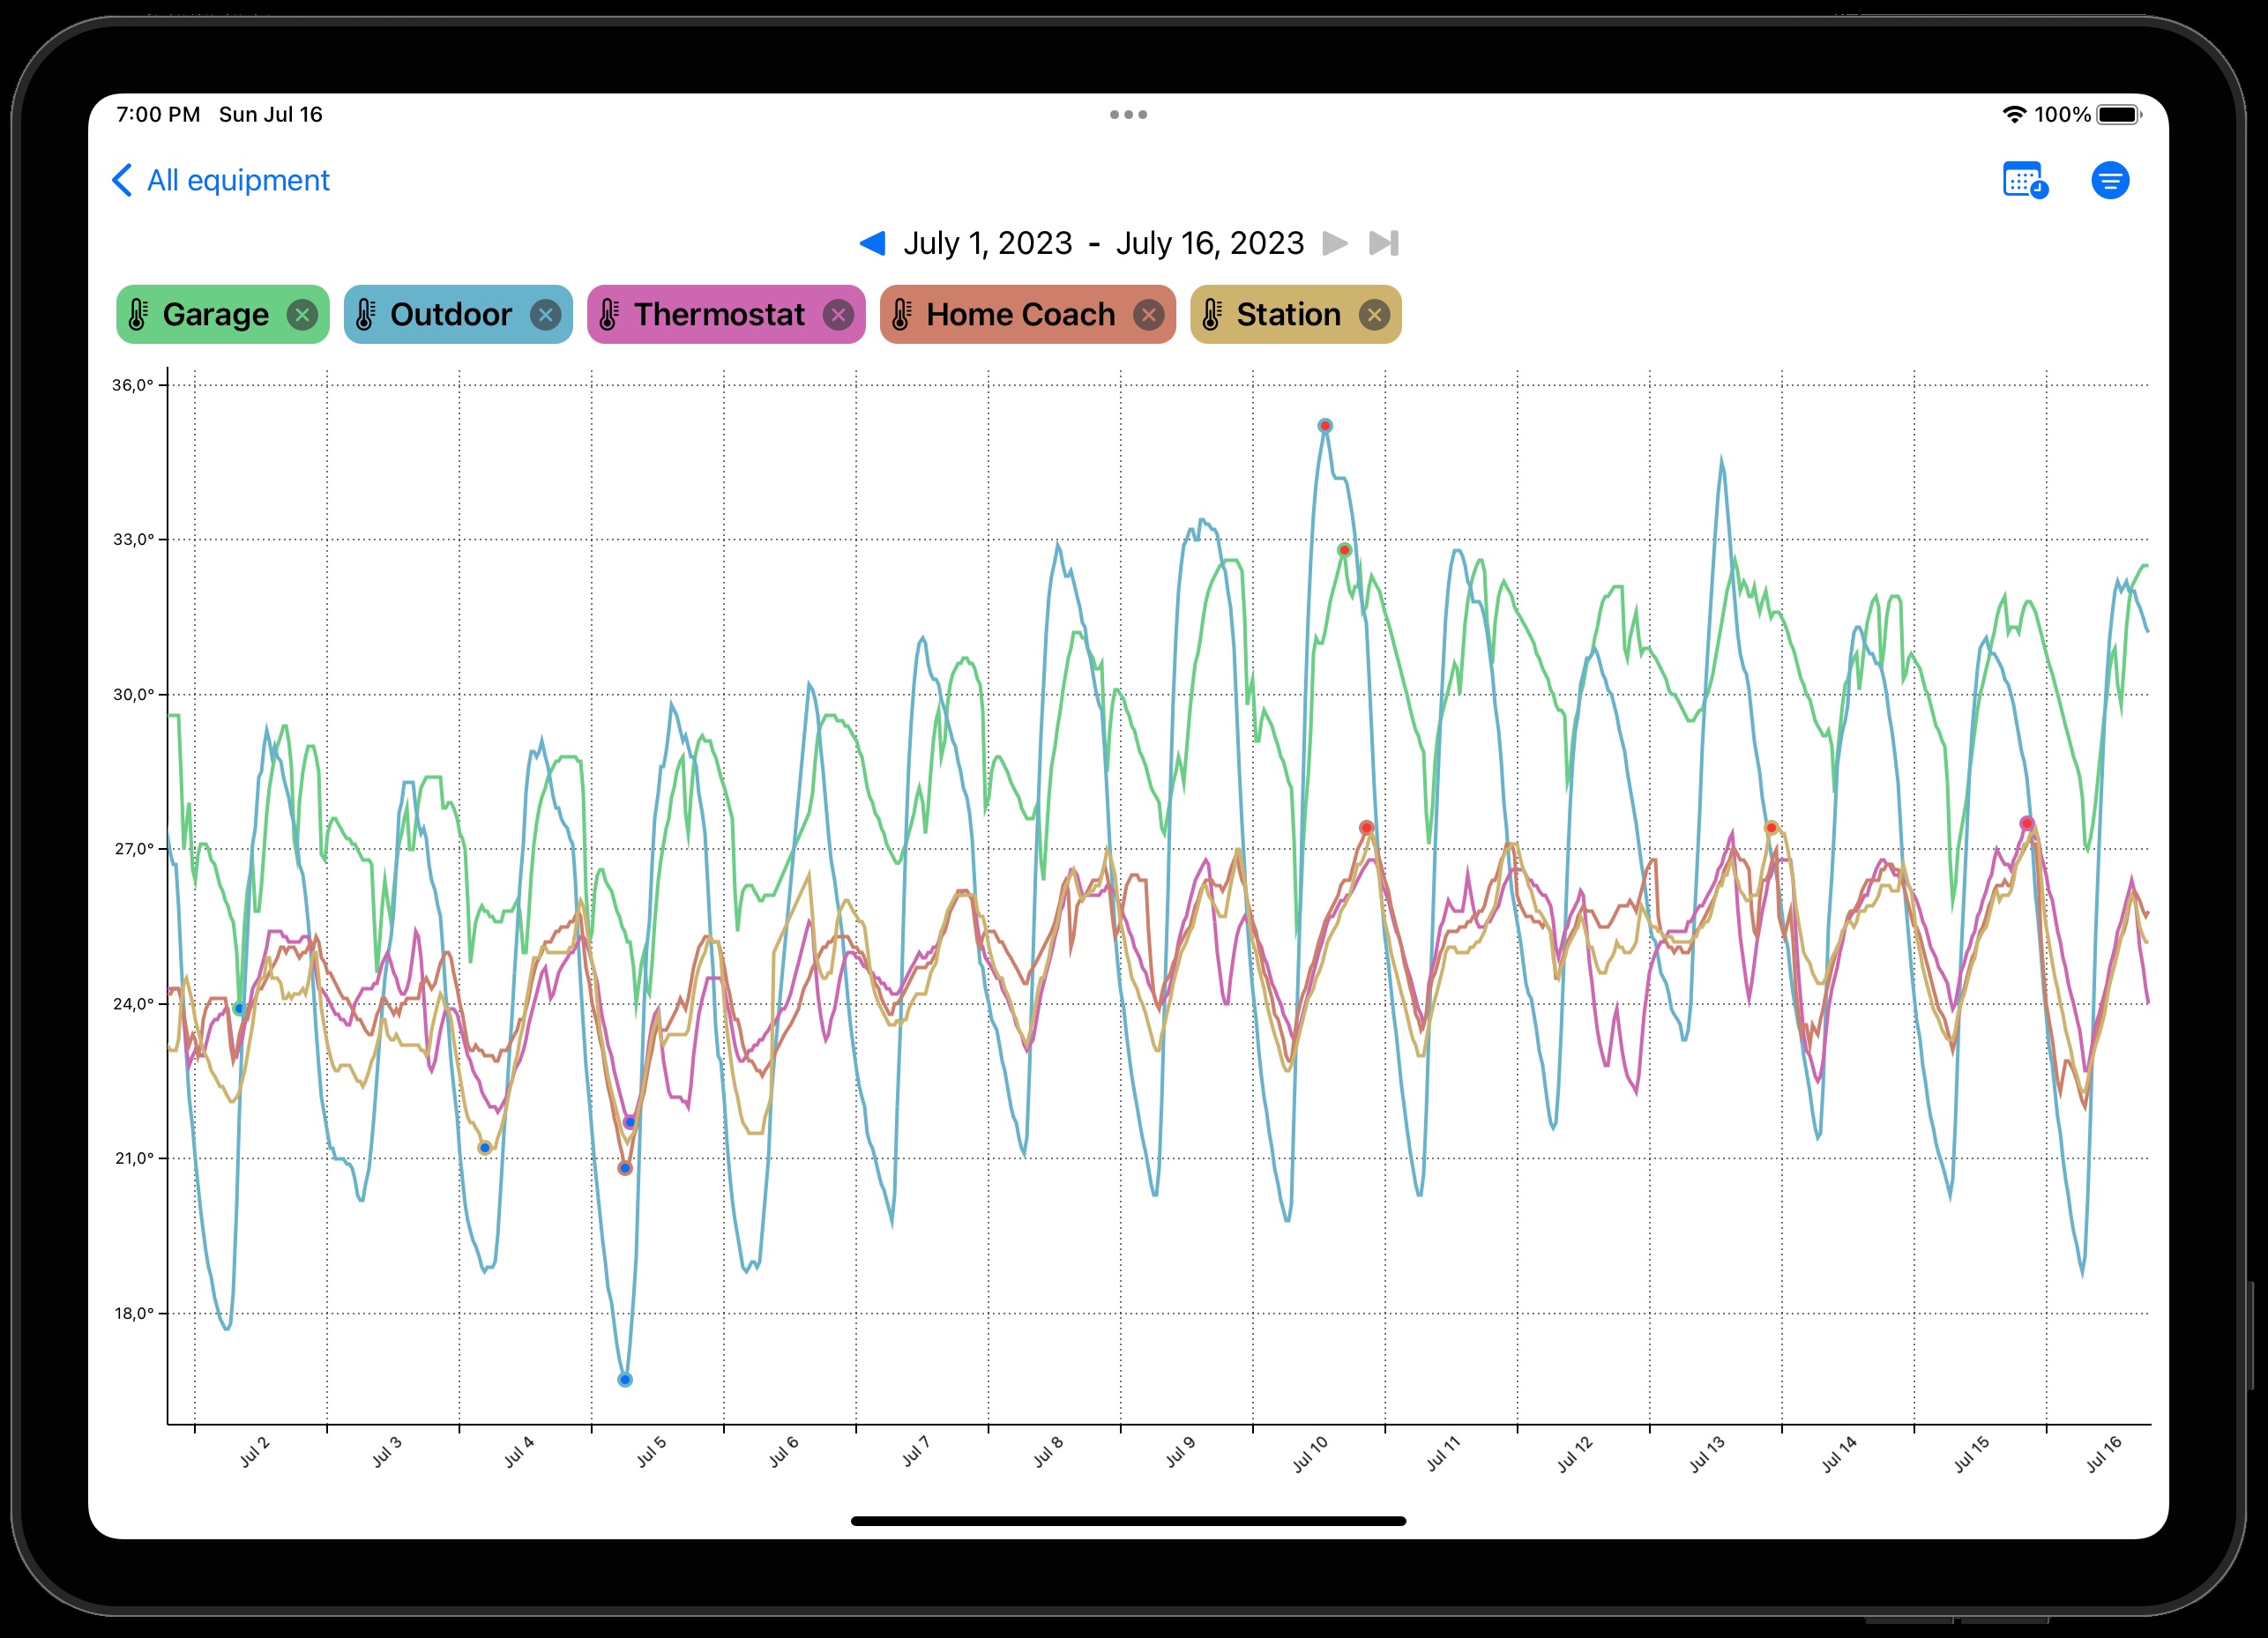Tap the Garage thermometer icon
2268x1638 pixels.
pyautogui.click(x=139, y=315)
